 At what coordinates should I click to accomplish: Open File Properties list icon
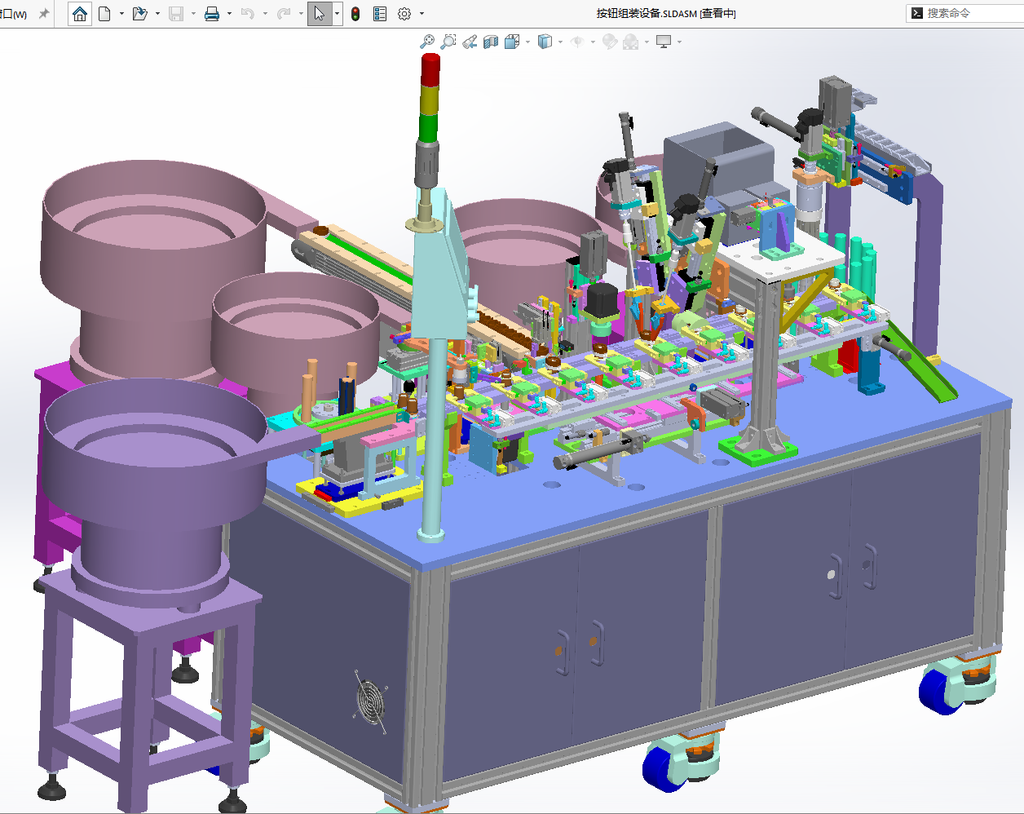click(379, 13)
